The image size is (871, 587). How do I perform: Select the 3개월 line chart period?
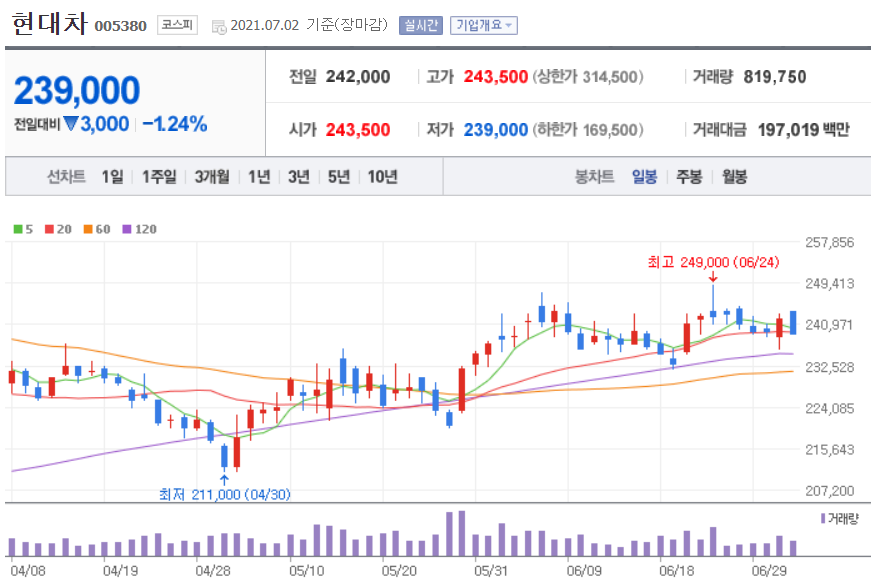212,177
